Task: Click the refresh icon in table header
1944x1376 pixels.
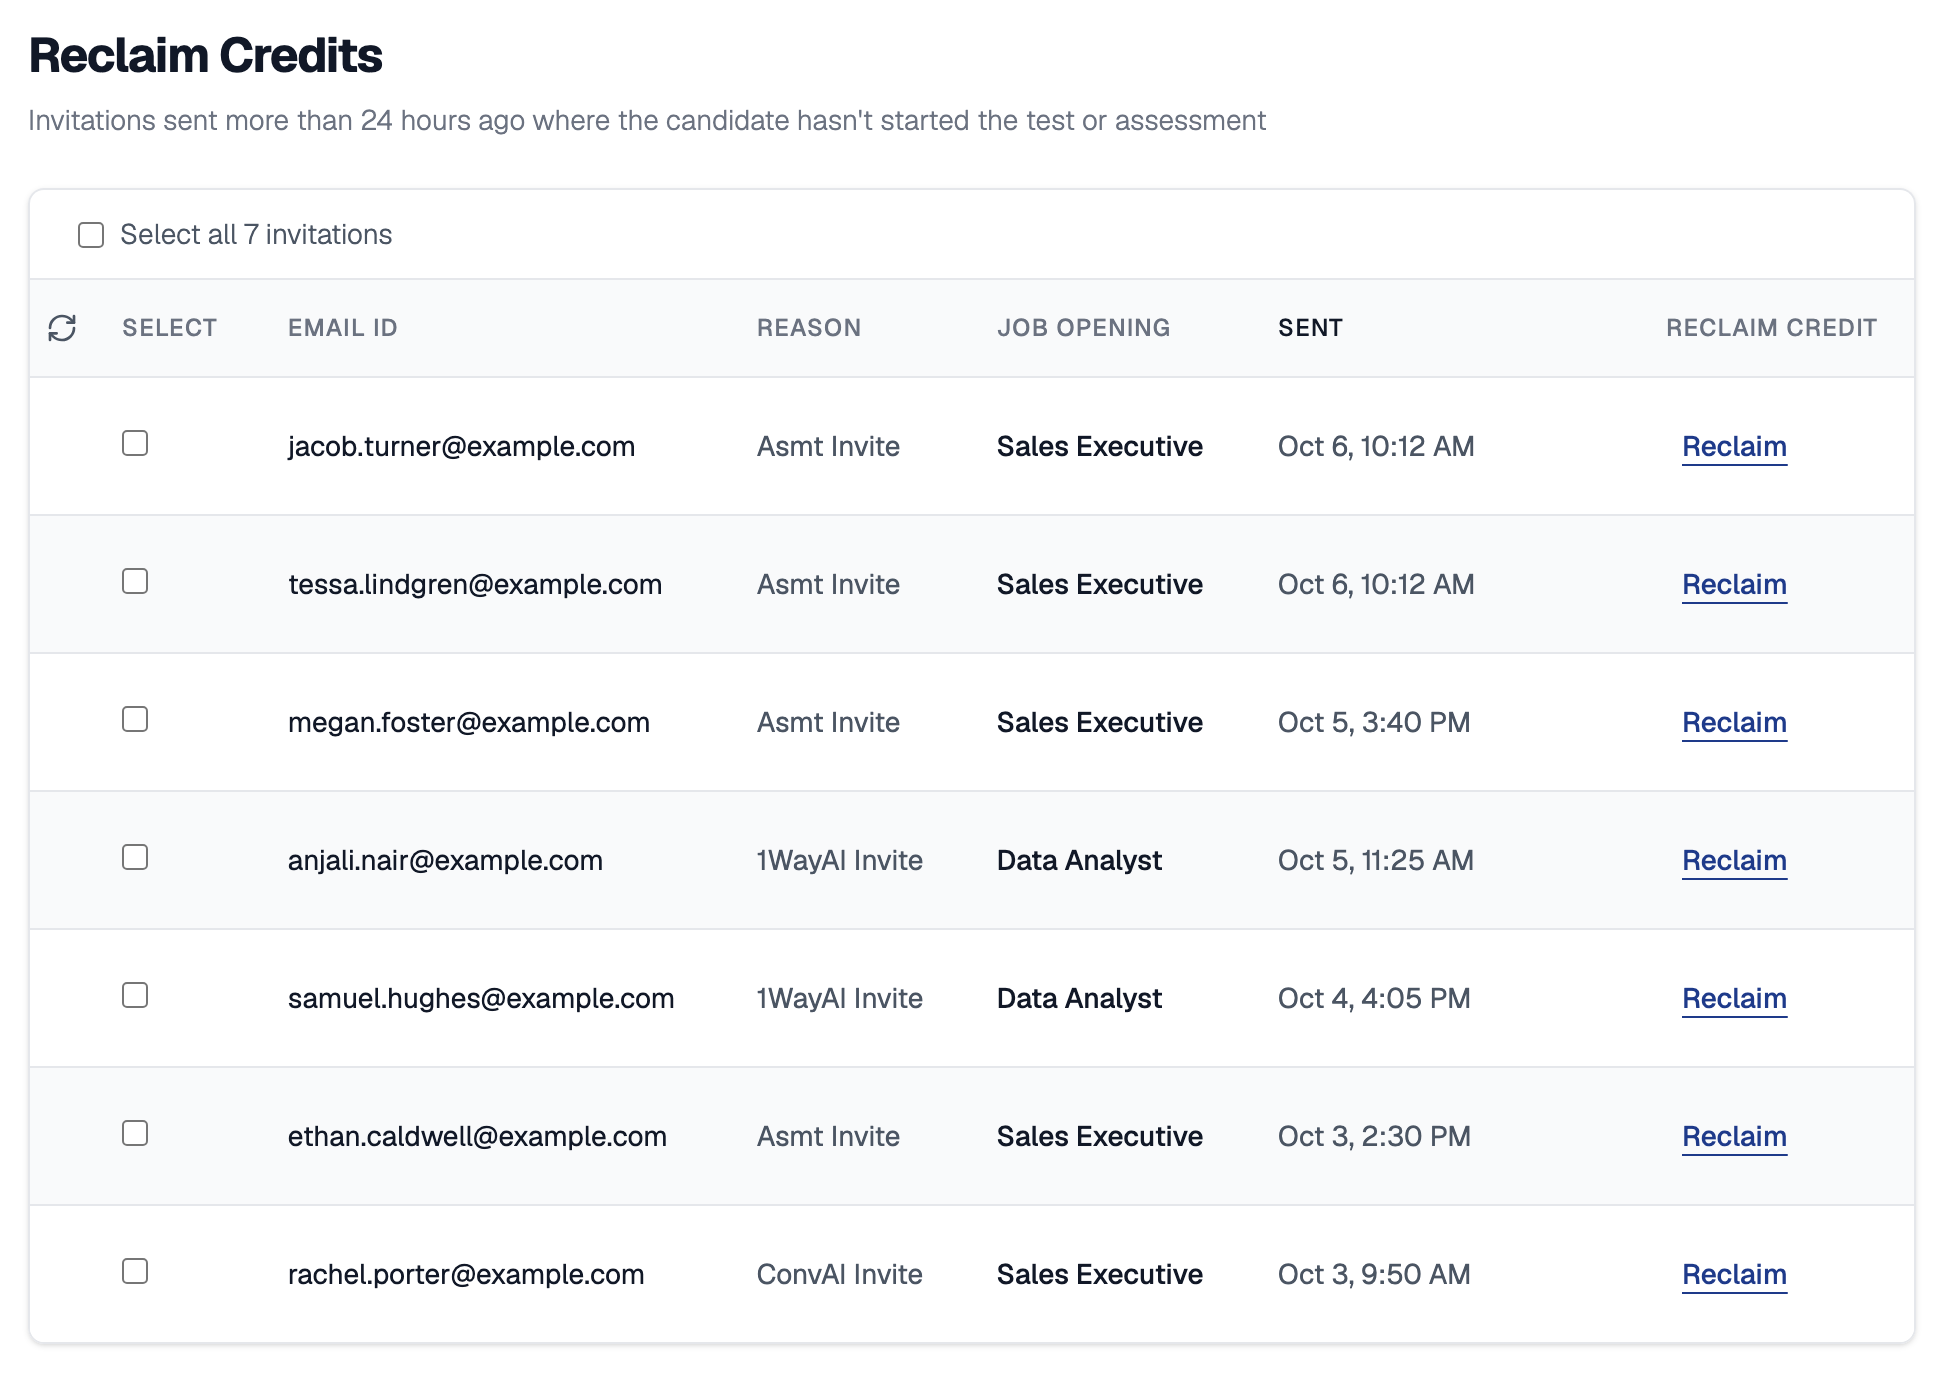Action: pyautogui.click(x=62, y=328)
